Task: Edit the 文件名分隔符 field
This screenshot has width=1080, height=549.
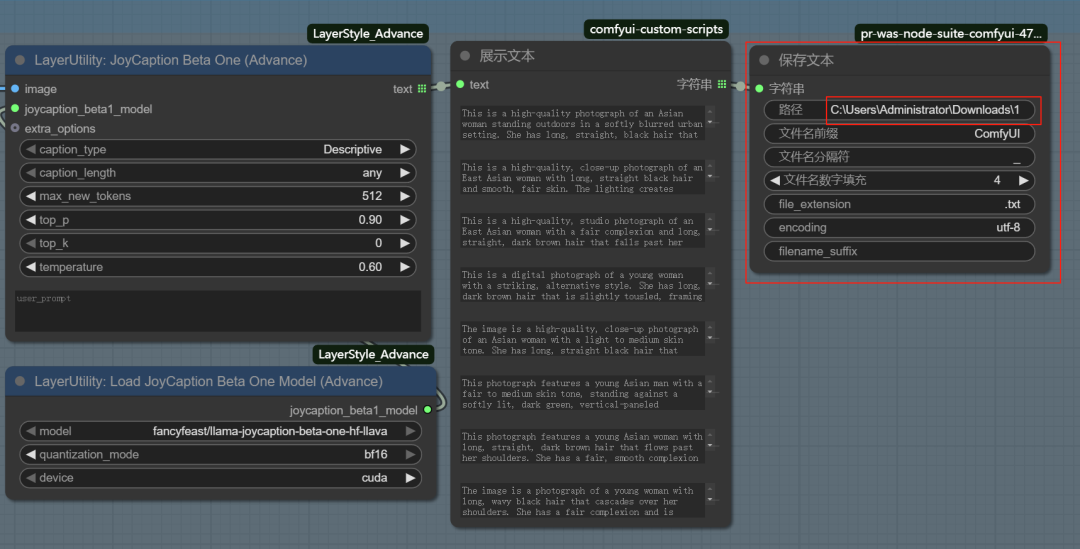Action: click(900, 157)
